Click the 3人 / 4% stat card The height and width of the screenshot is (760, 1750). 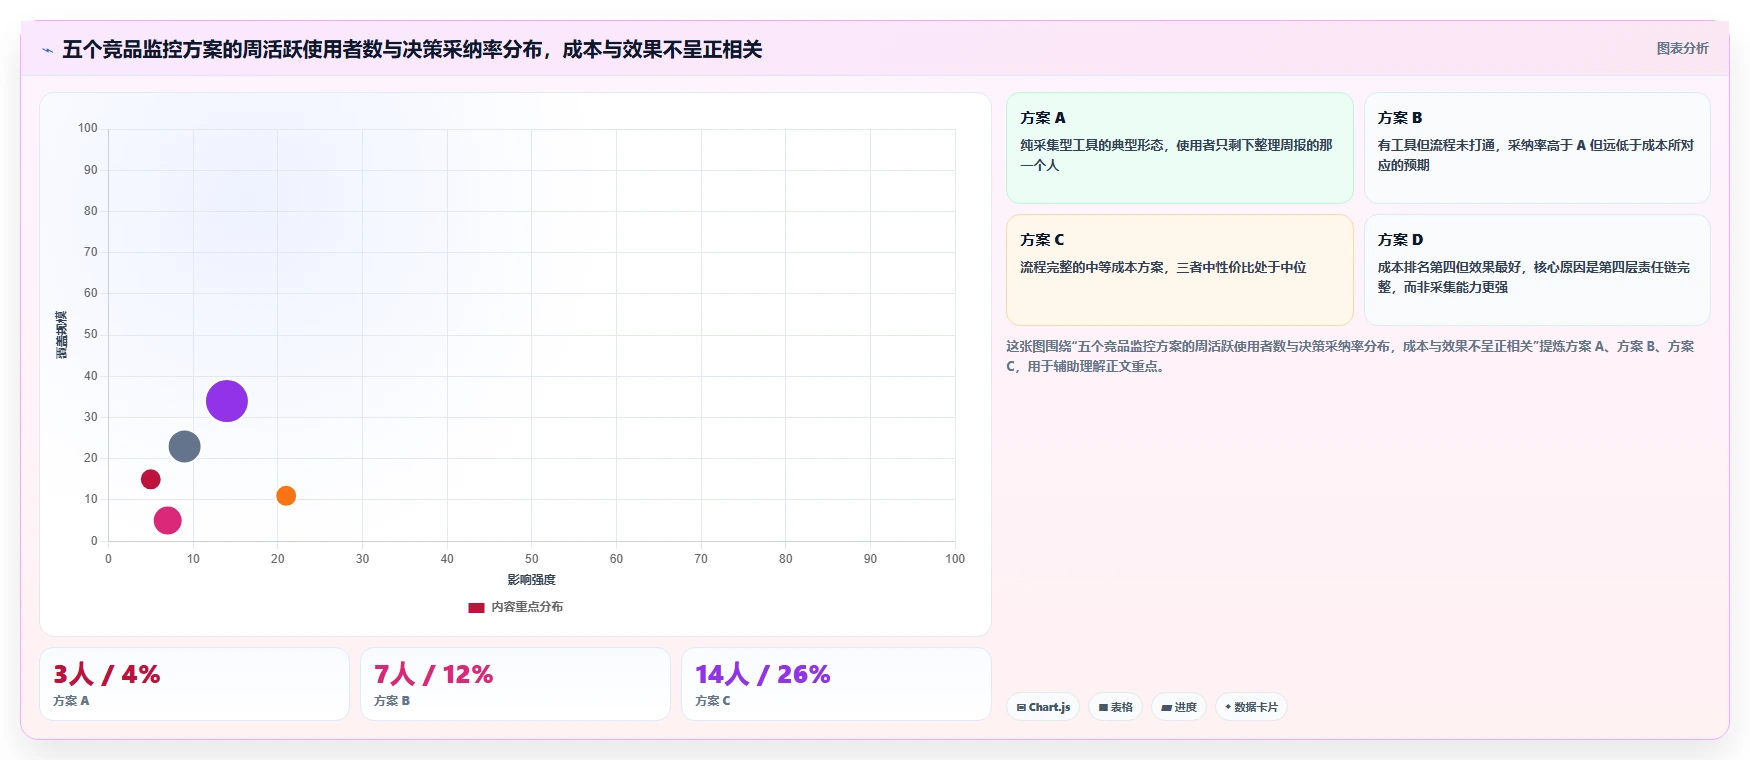[x=194, y=684]
